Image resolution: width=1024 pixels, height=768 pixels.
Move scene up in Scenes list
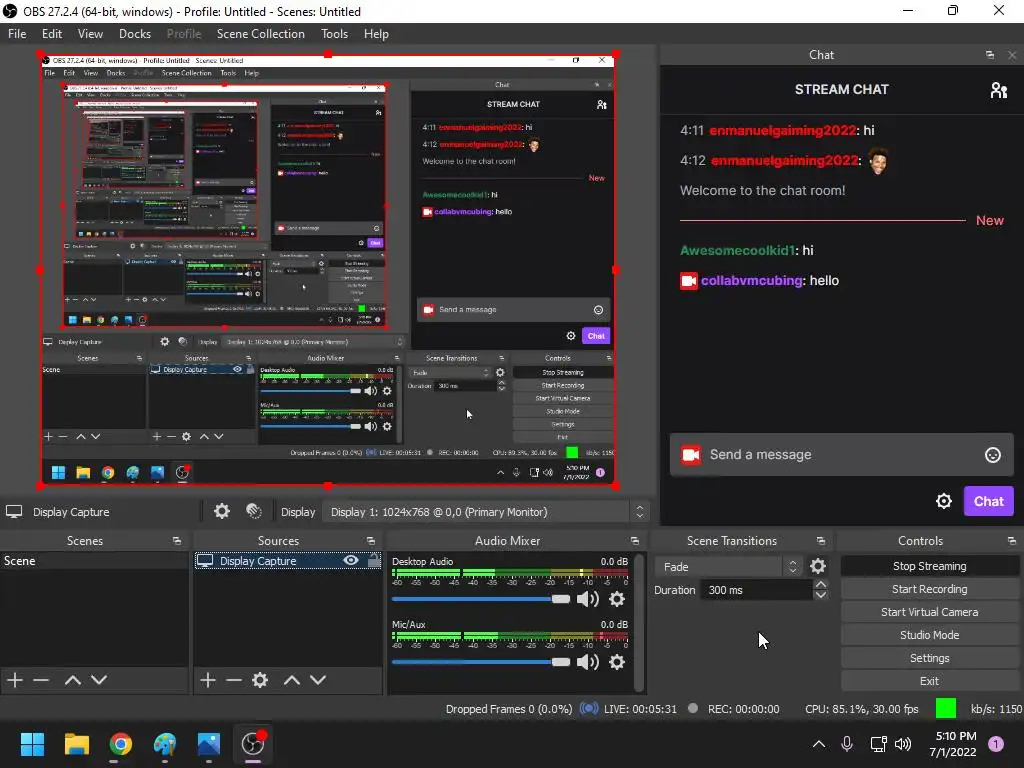(x=72, y=680)
